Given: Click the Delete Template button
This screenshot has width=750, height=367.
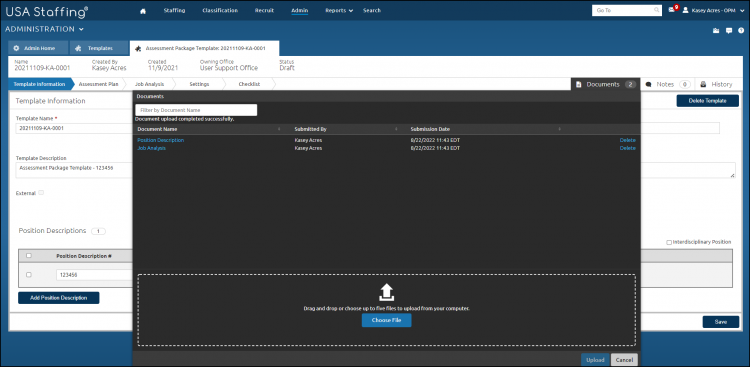Looking at the screenshot, I should 707,101.
